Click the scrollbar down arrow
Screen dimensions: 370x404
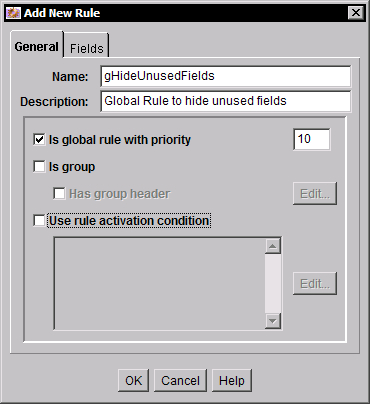point(273,321)
